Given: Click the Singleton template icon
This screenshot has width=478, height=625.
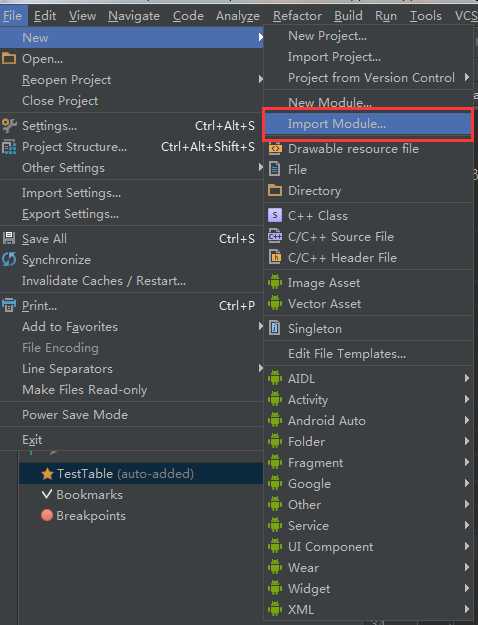Looking at the screenshot, I should click(275, 328).
